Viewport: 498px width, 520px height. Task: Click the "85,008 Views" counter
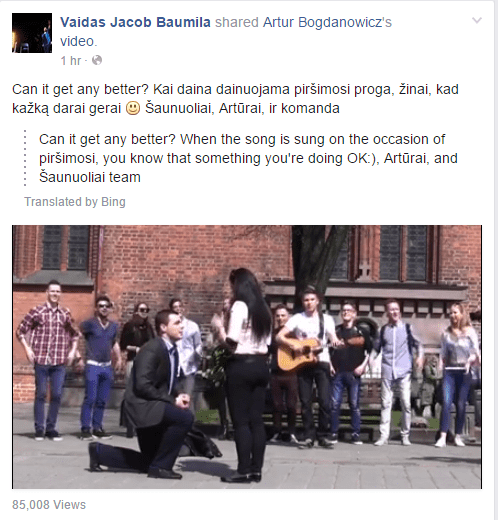[49, 505]
